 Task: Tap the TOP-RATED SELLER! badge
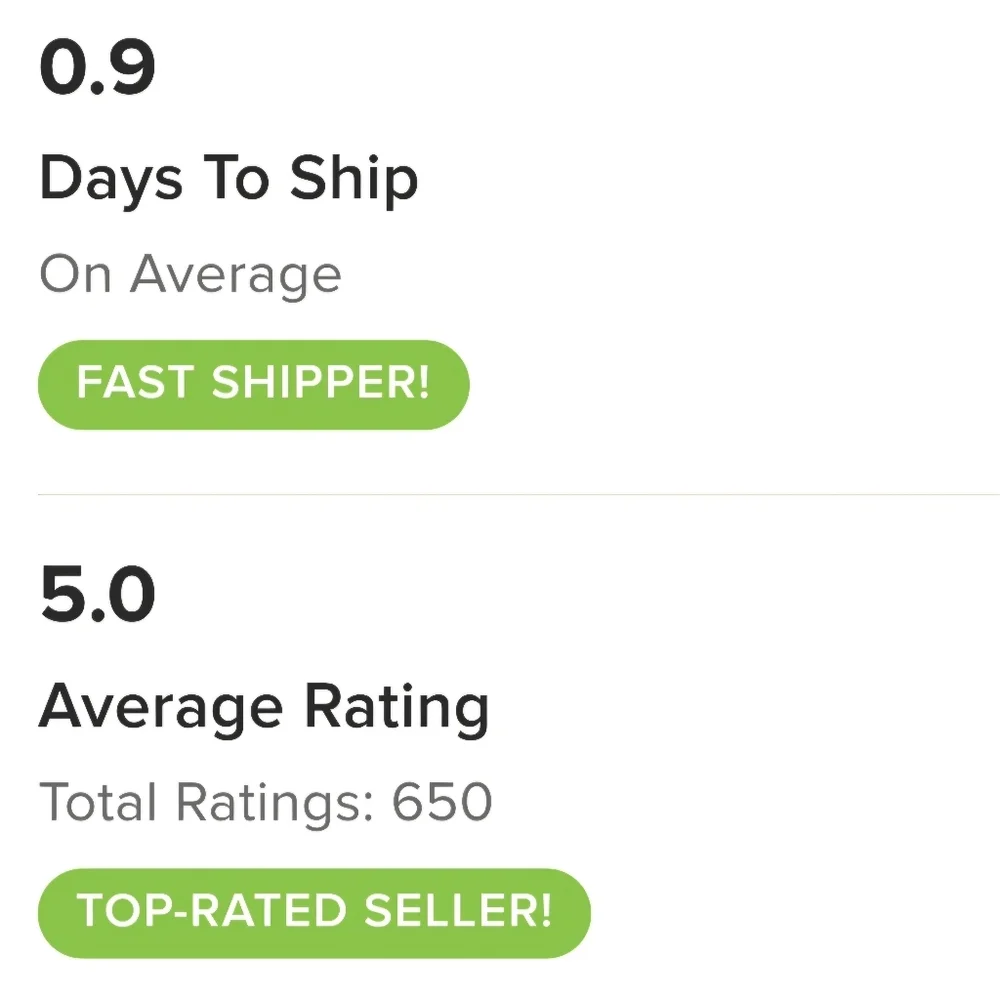(314, 913)
